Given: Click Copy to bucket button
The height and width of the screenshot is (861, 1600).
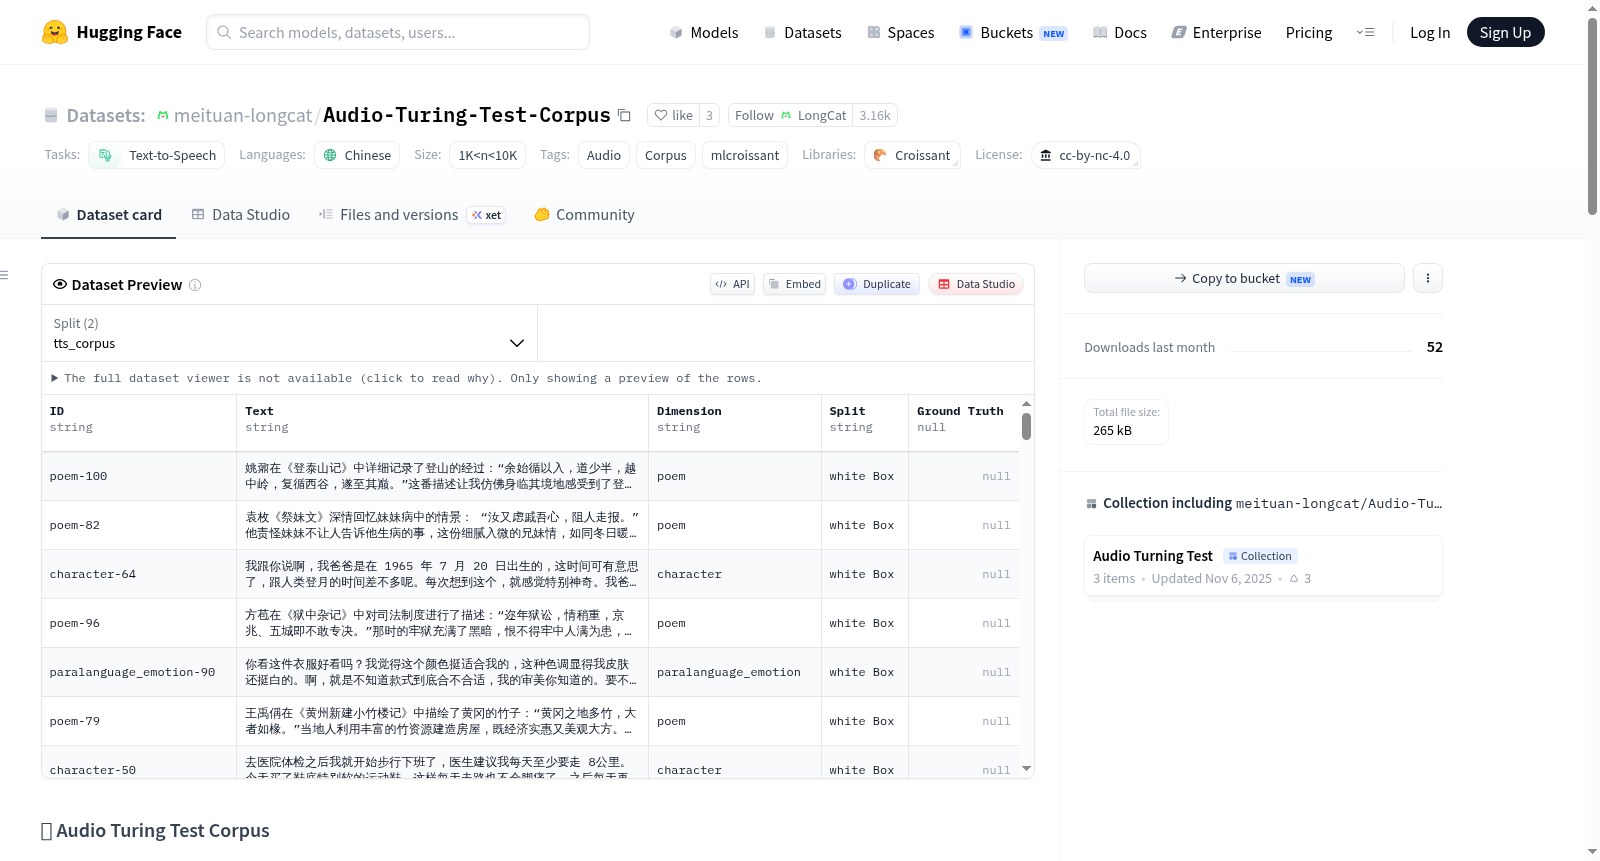Looking at the screenshot, I should pyautogui.click(x=1244, y=278).
